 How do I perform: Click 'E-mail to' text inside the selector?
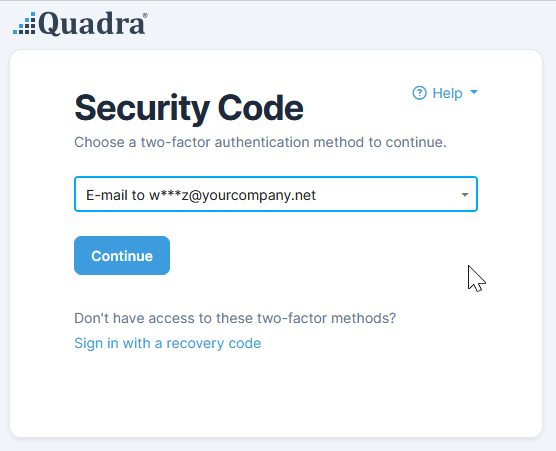pos(115,195)
